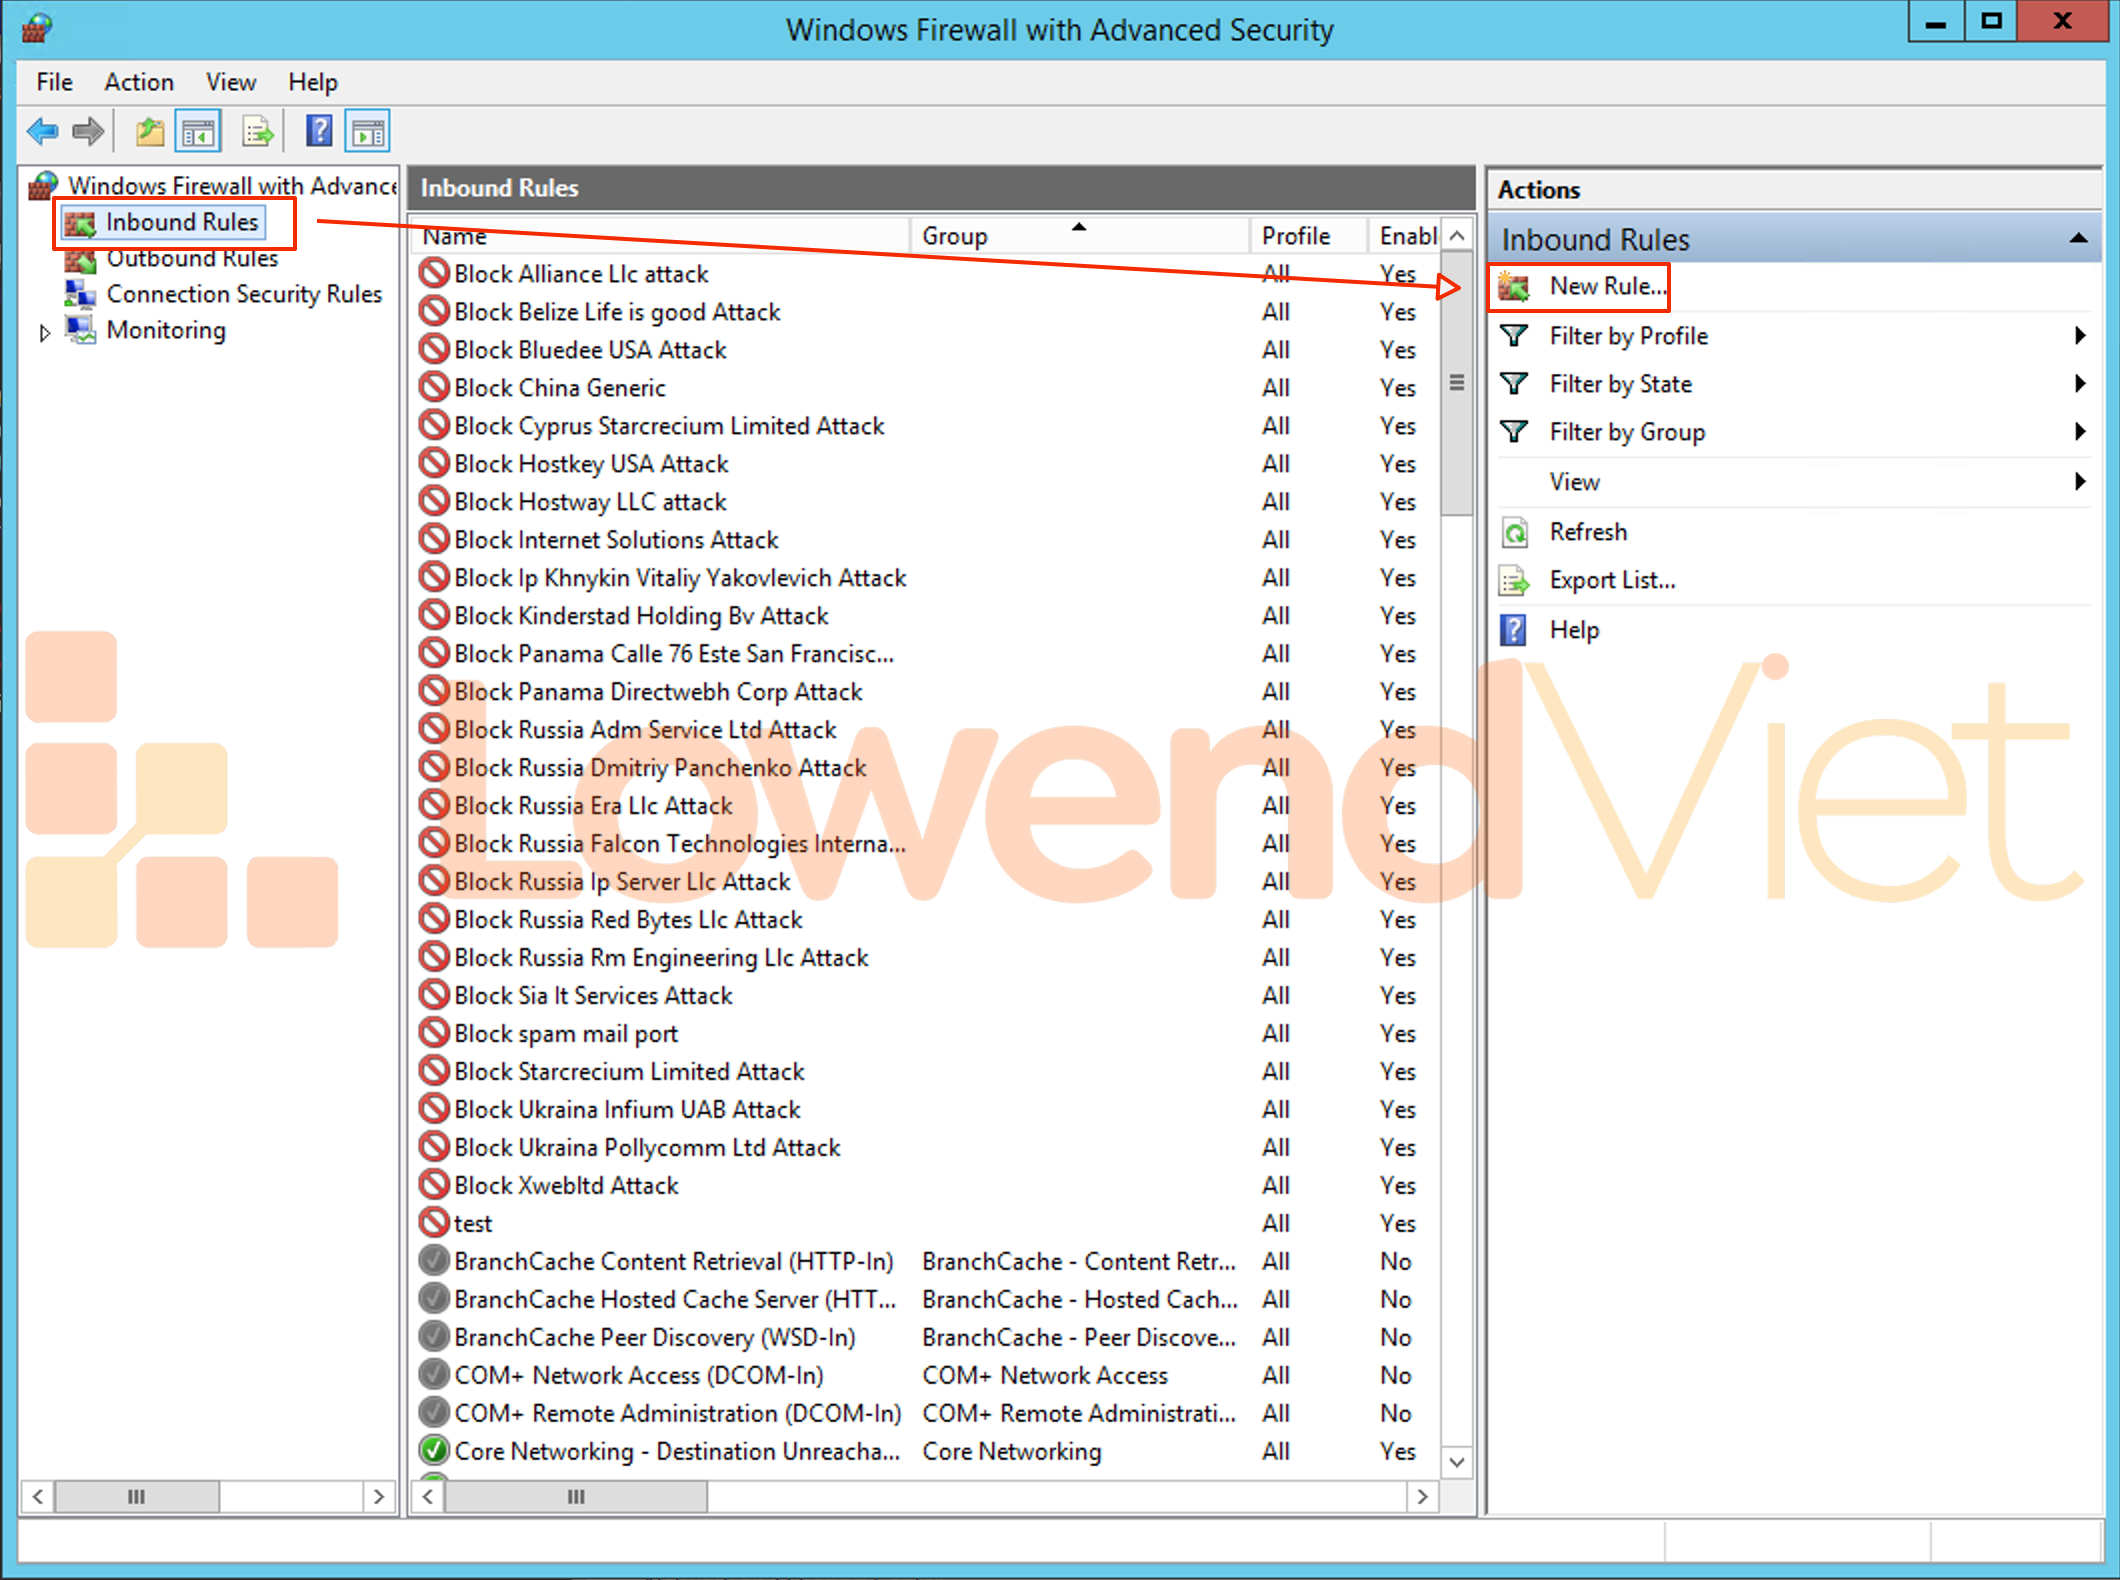
Task: Click the New Rule icon in Actions
Action: [1514, 287]
